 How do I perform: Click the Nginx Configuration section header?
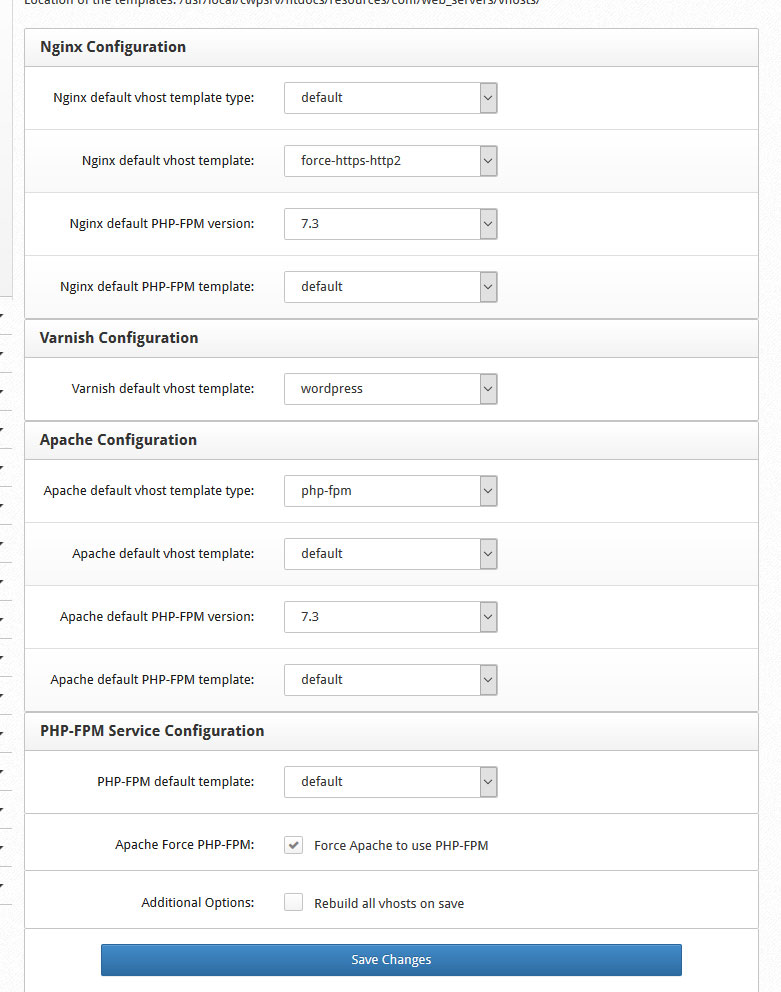click(x=113, y=47)
